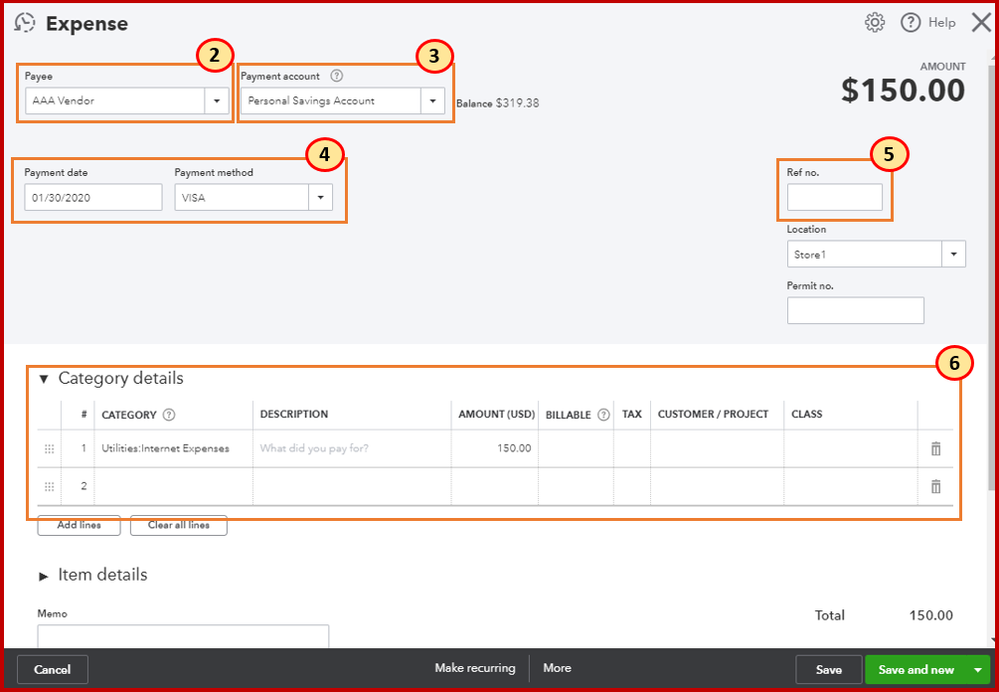Open the Payment method dropdown arrow

coord(320,198)
